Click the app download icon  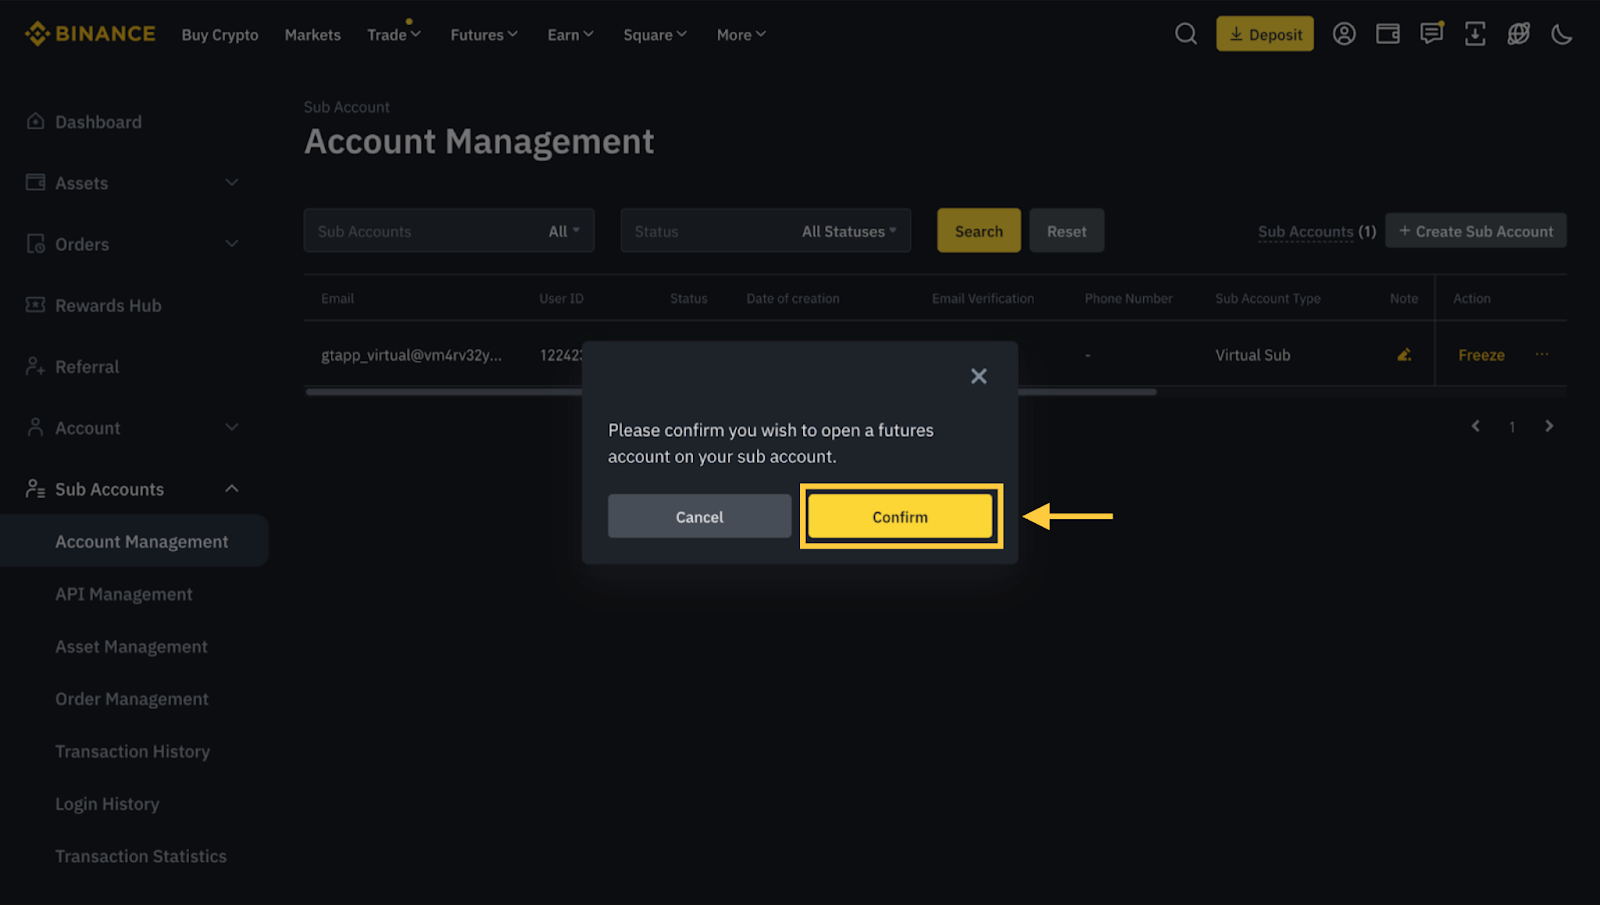point(1475,34)
